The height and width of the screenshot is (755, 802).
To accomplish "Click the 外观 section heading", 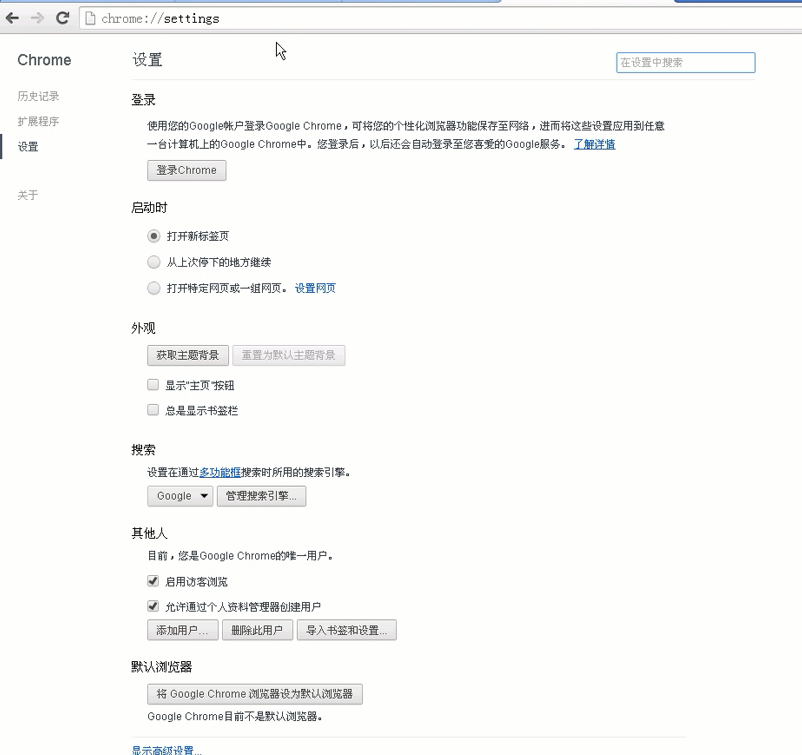I will [143, 328].
